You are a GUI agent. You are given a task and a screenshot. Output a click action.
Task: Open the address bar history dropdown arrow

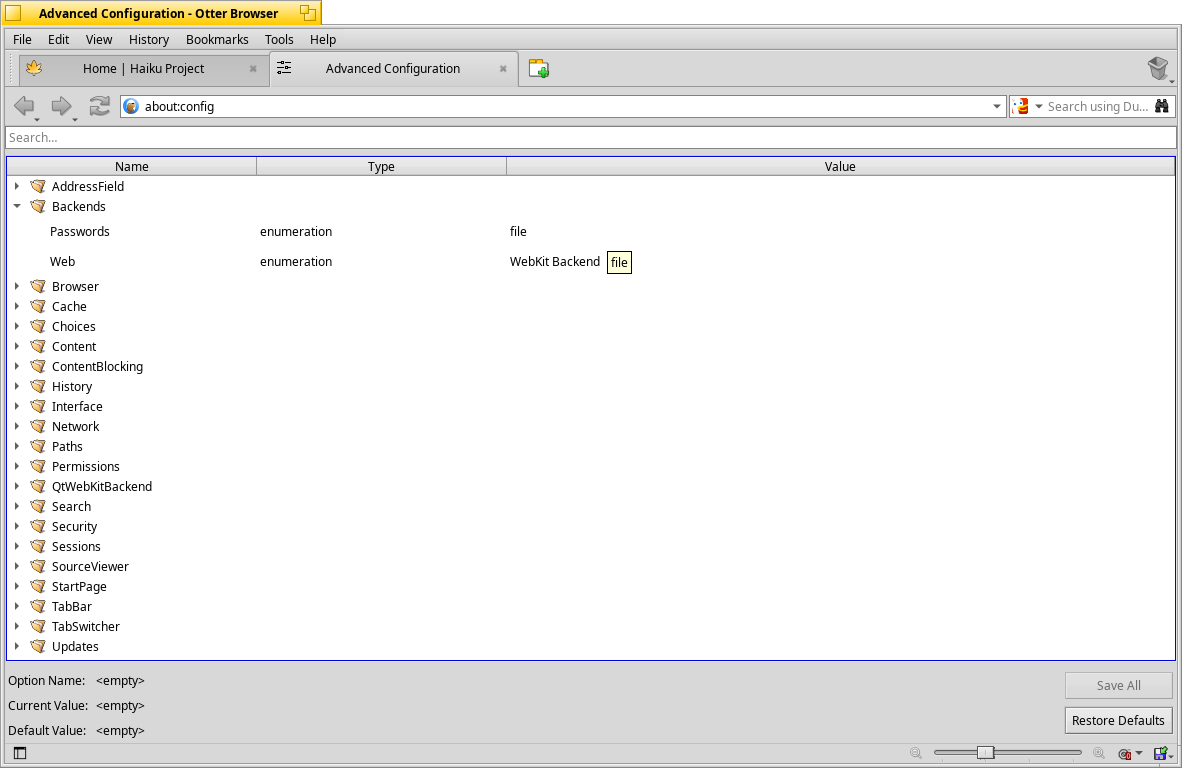[997, 106]
